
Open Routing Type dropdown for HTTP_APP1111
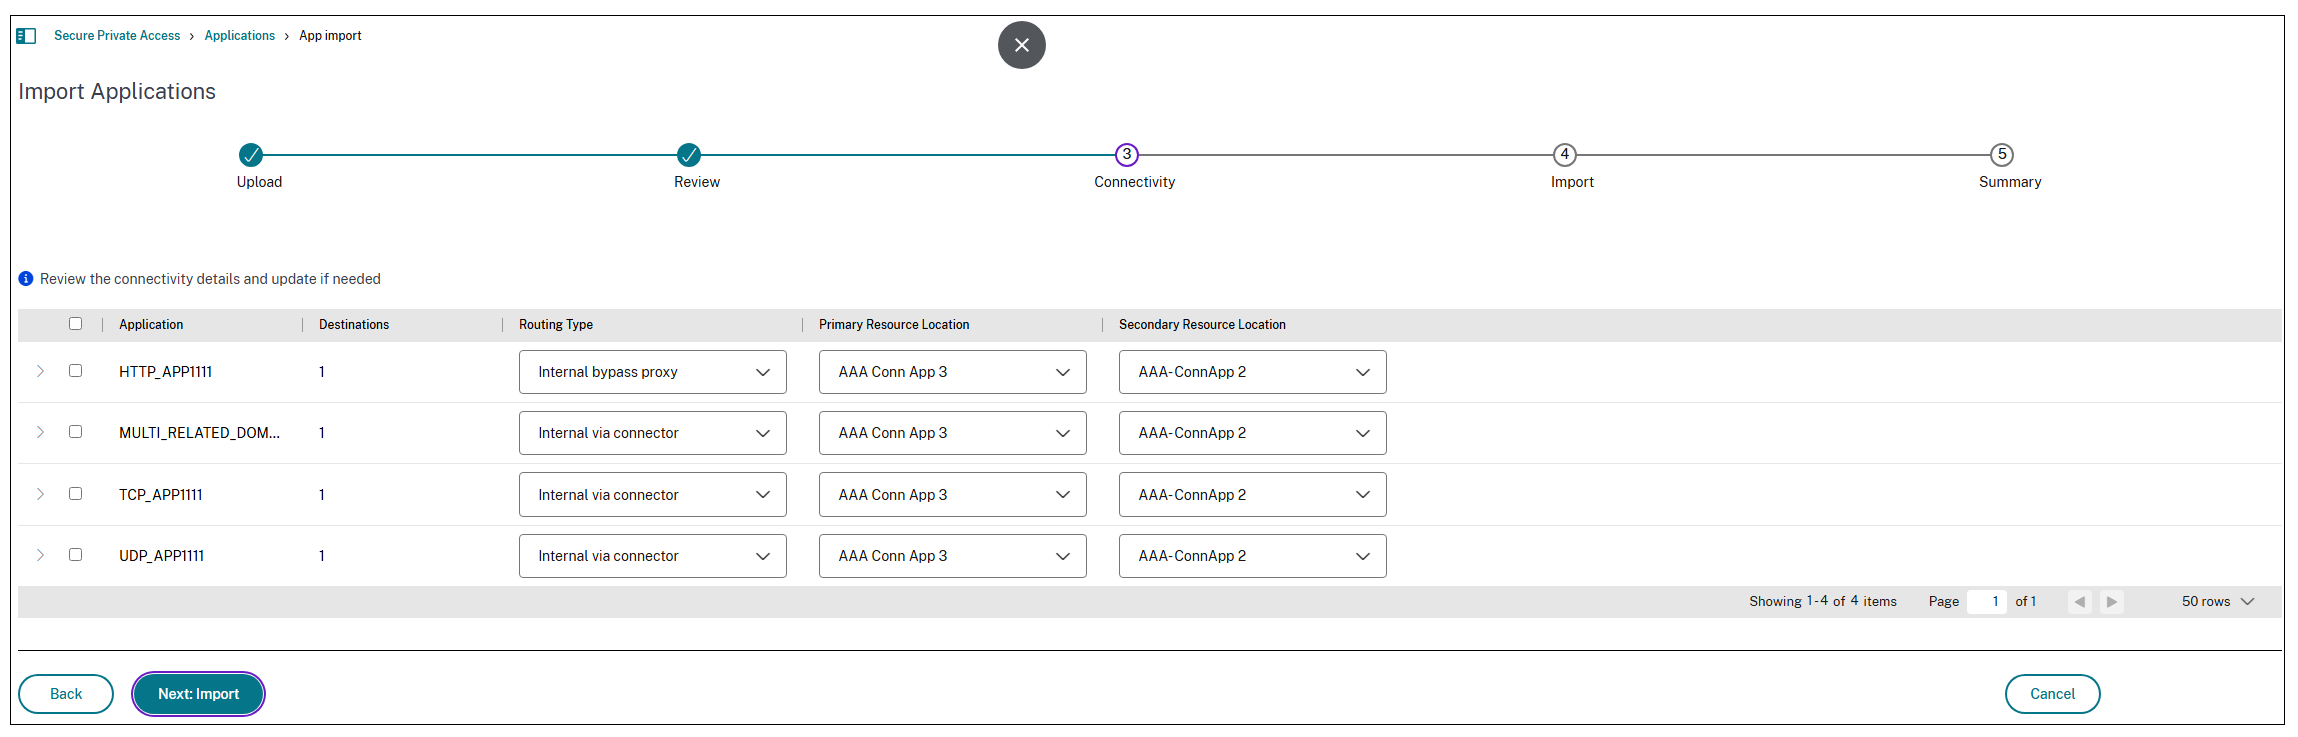pos(652,372)
